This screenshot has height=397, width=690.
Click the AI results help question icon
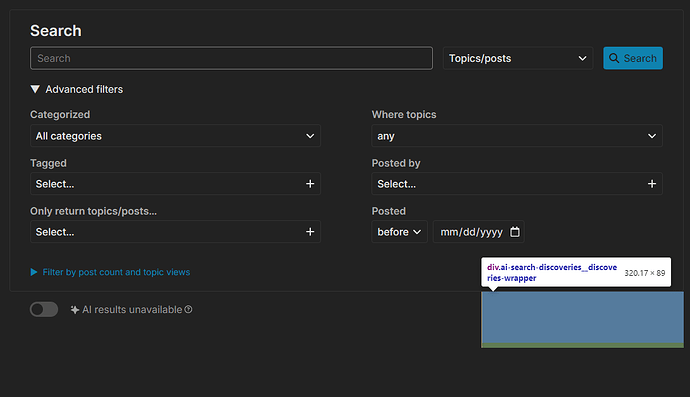click(x=188, y=309)
